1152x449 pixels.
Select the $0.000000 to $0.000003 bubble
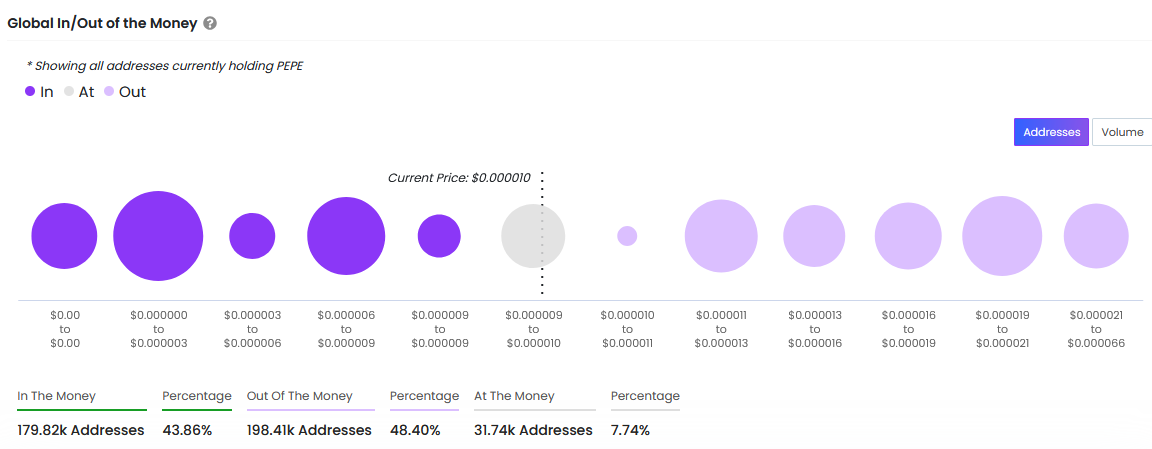click(x=158, y=236)
